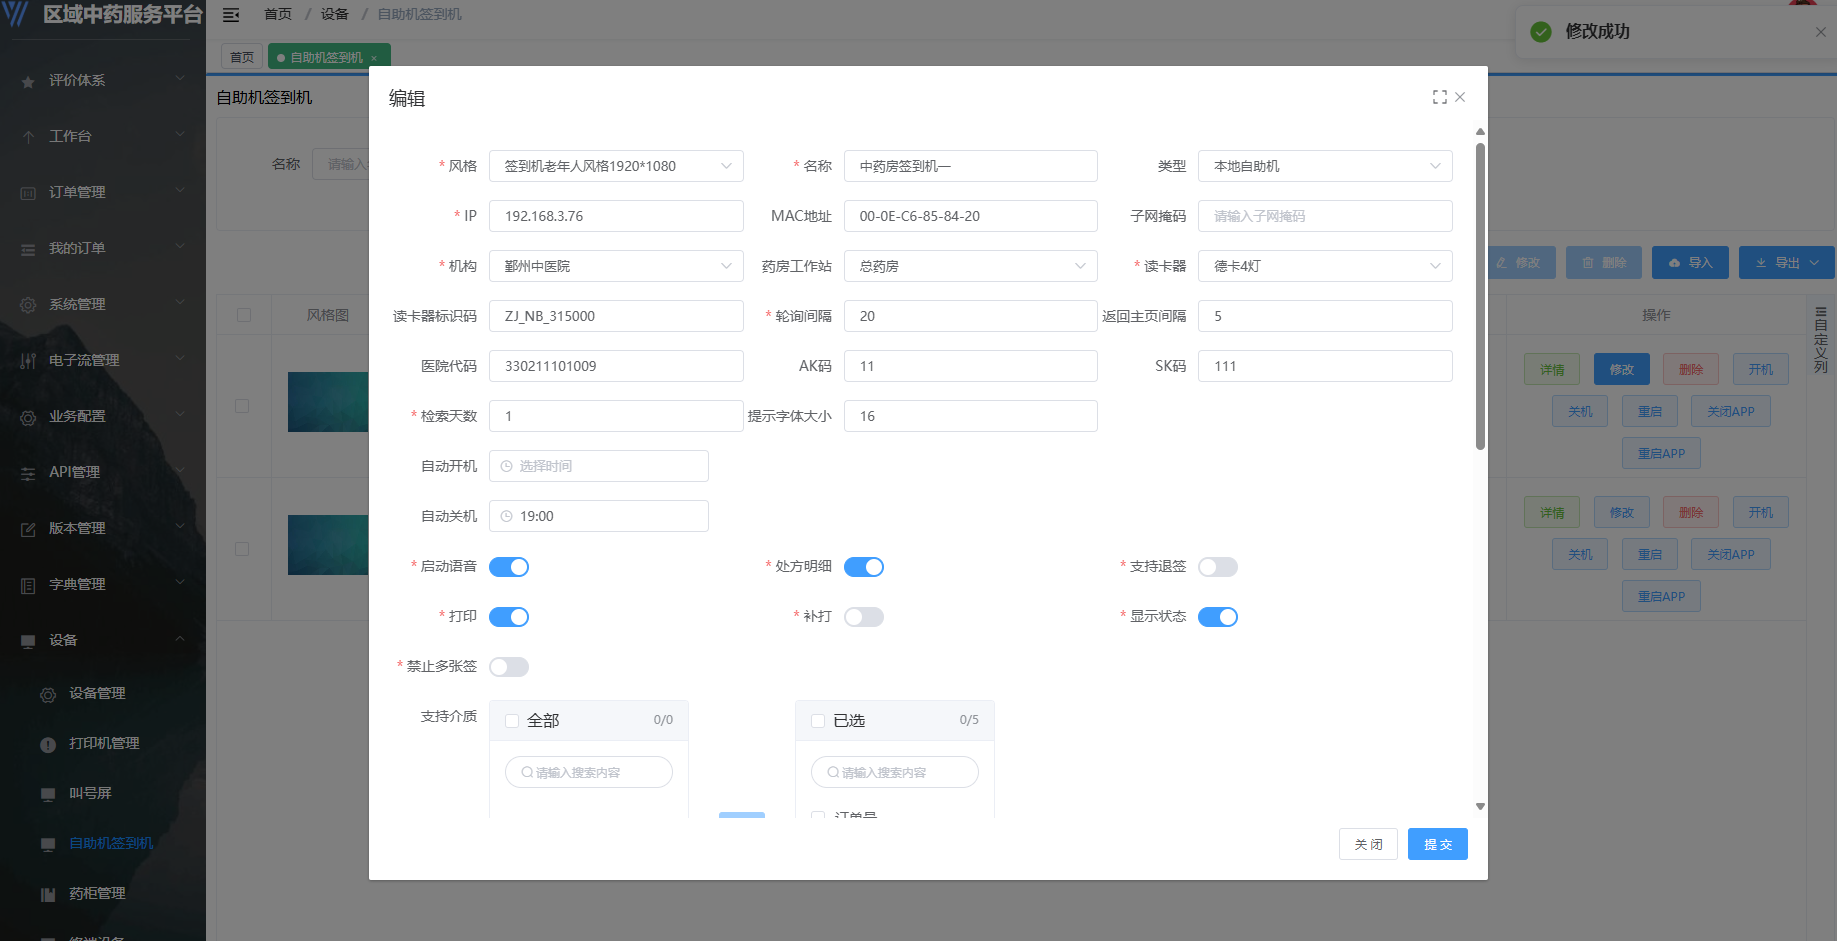
Task: Click 设备 in the breadcrumb navigation
Action: [334, 14]
